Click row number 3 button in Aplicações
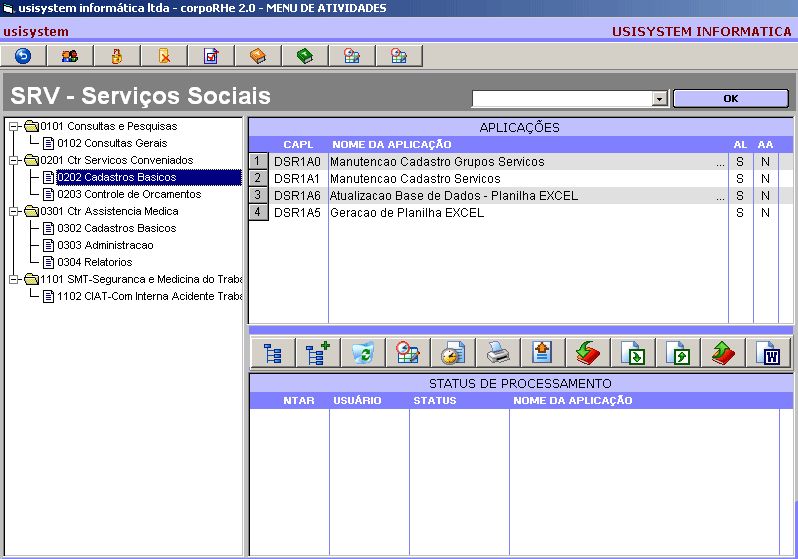Image resolution: width=798 pixels, height=559 pixels. tap(258, 195)
